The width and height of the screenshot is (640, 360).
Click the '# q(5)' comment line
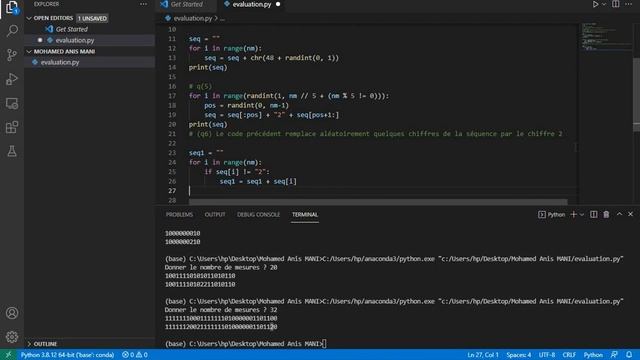(200, 86)
